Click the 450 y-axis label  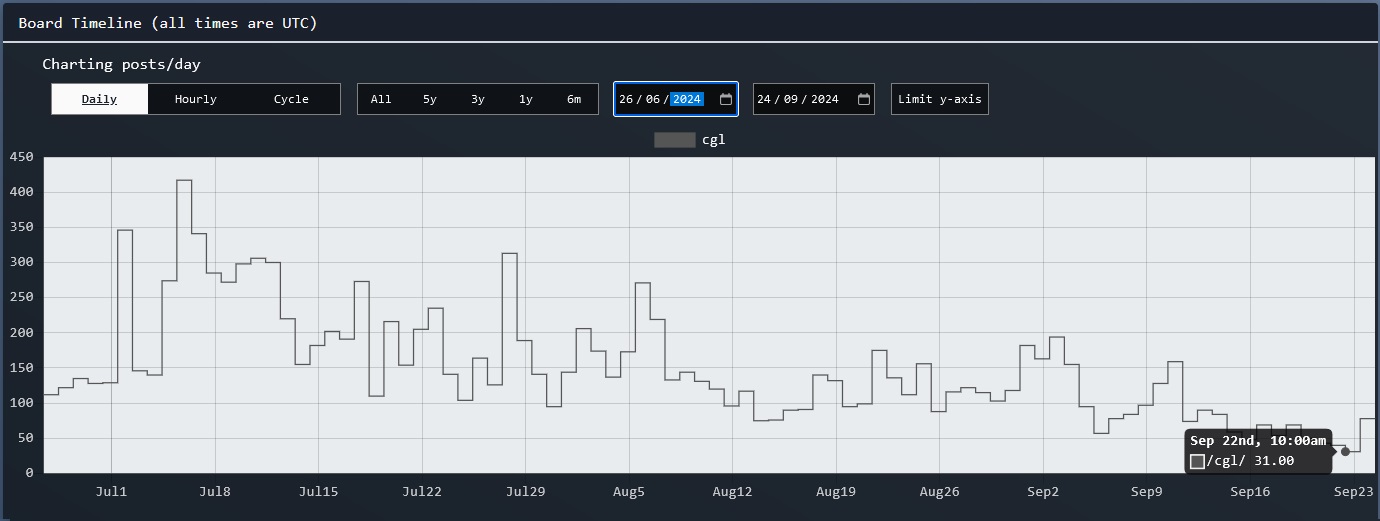coord(22,157)
